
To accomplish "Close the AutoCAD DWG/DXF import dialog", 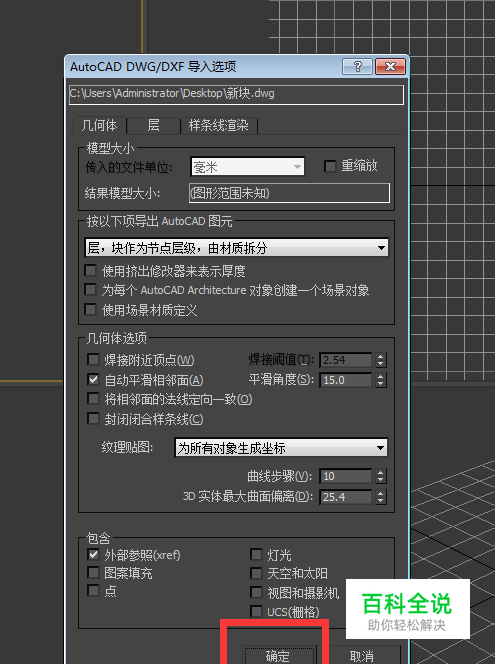I will 390,66.
